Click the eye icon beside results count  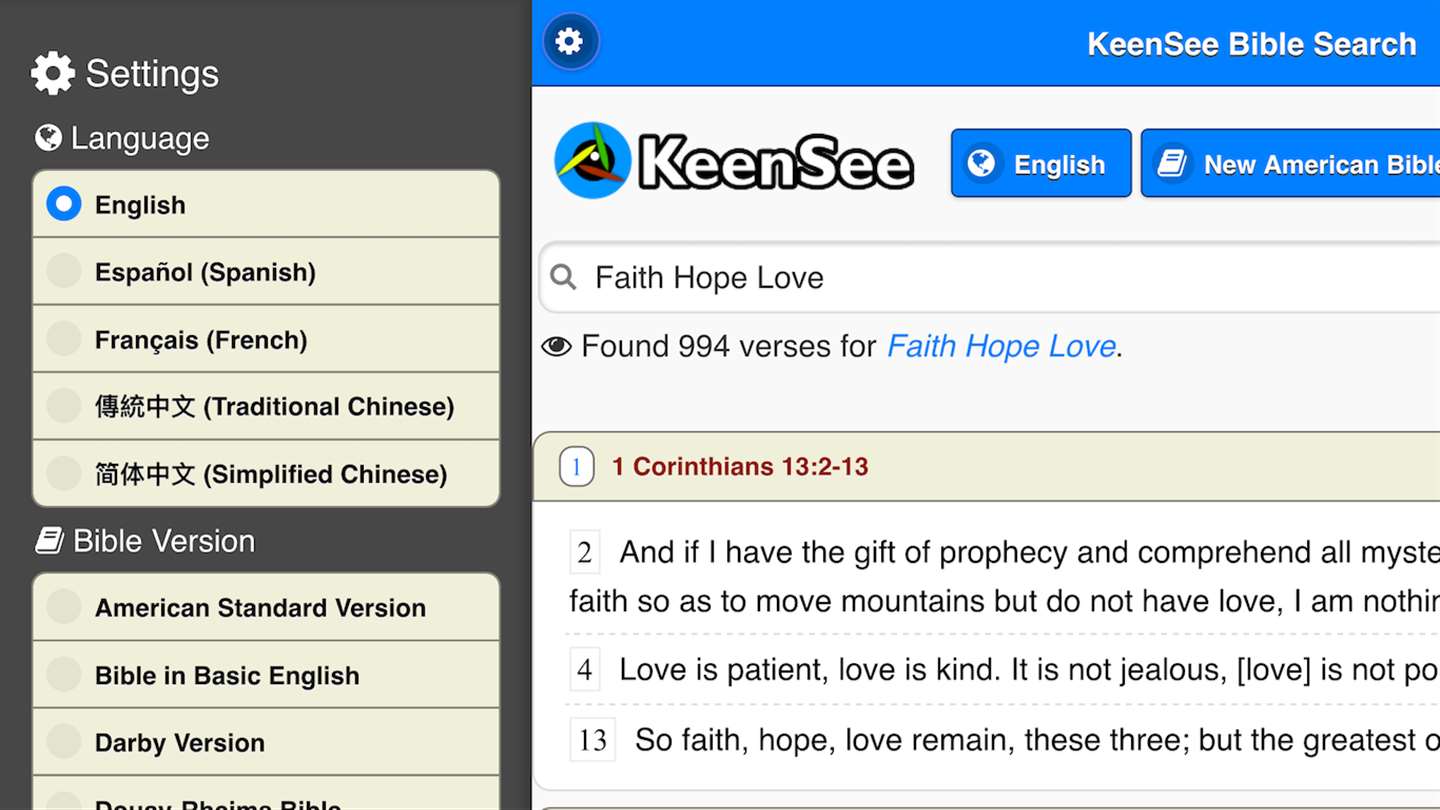(x=556, y=347)
